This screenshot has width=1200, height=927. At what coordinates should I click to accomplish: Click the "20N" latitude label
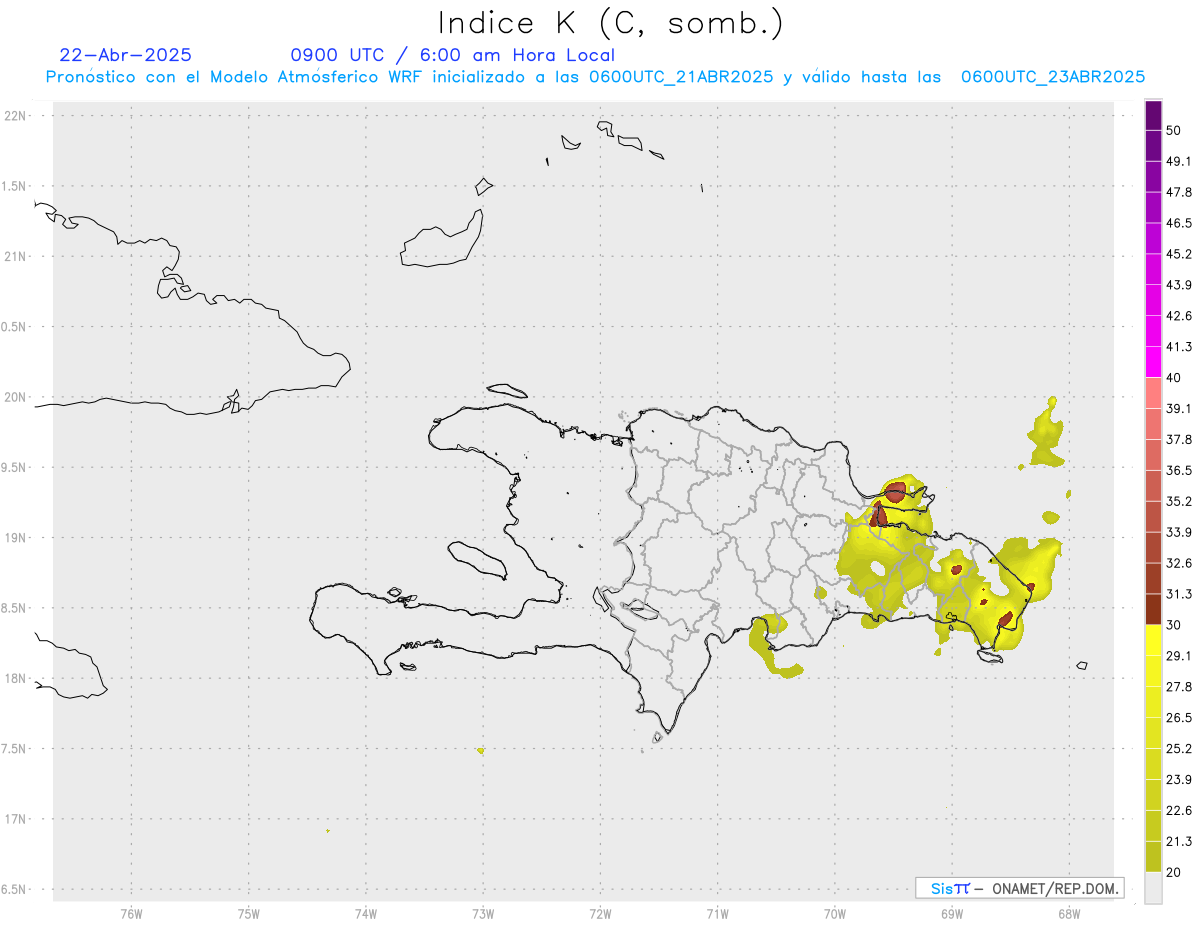tap(17, 397)
